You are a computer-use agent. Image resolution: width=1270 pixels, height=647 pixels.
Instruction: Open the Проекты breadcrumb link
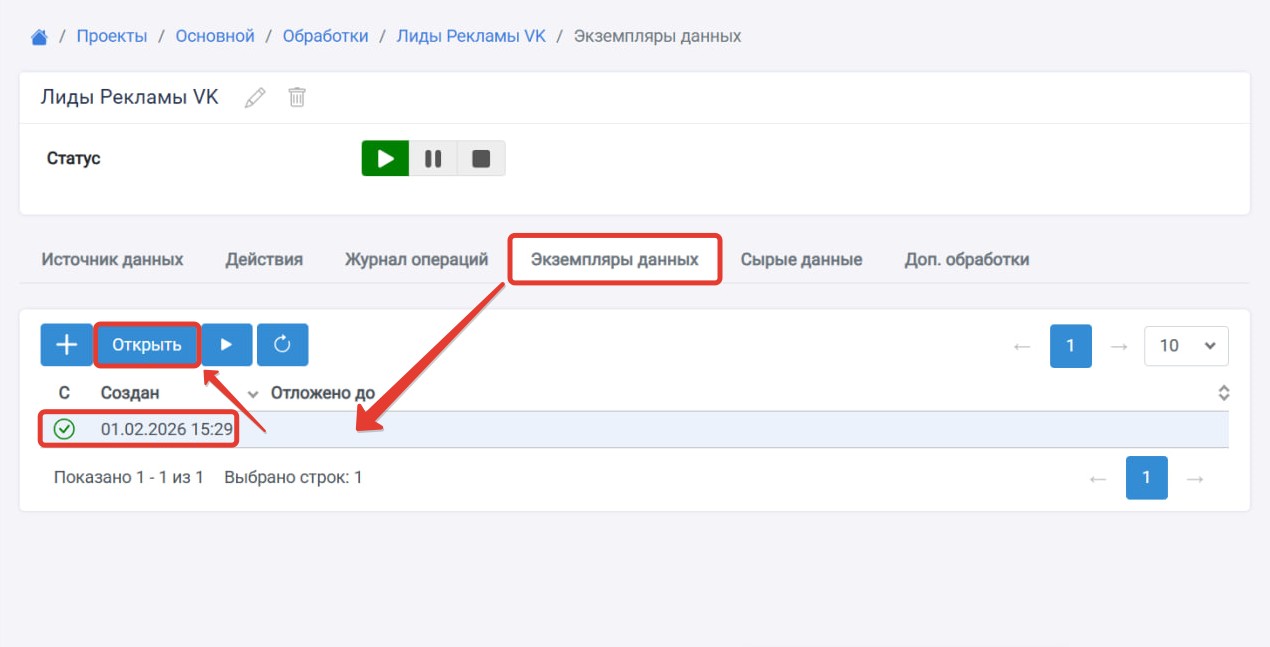pyautogui.click(x=112, y=36)
